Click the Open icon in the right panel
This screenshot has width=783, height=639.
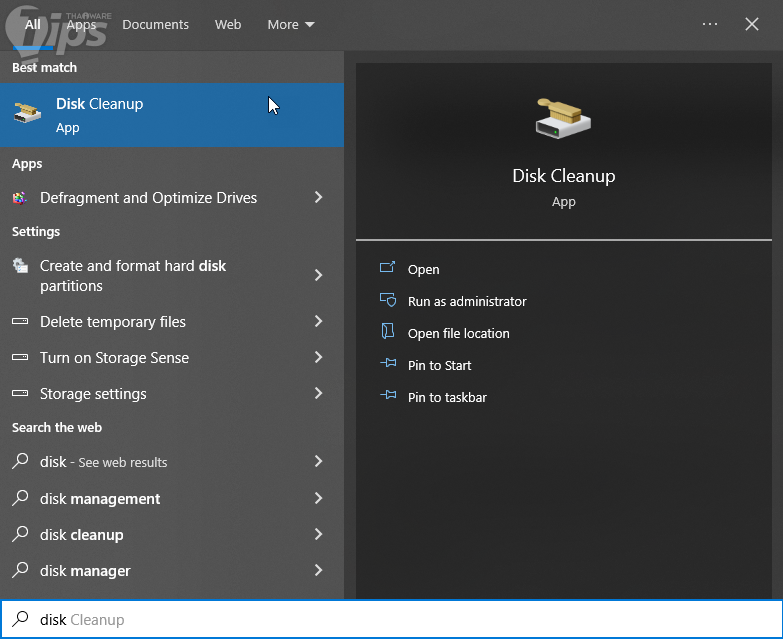coord(388,269)
